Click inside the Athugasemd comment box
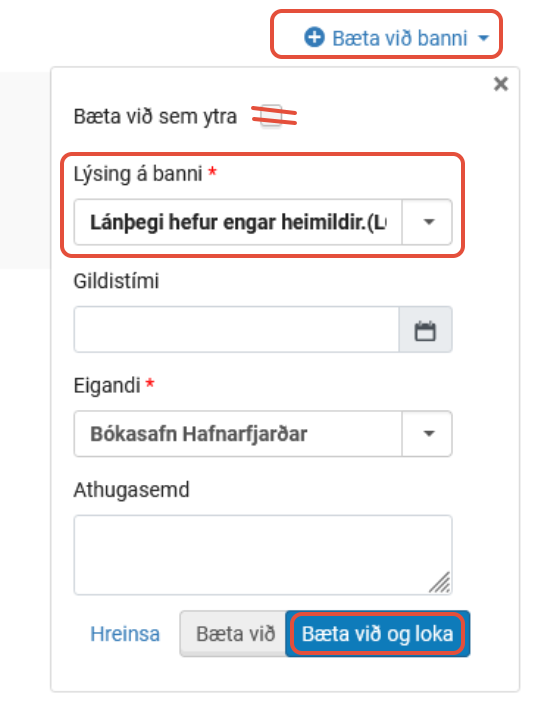538x719 pixels. [x=263, y=555]
